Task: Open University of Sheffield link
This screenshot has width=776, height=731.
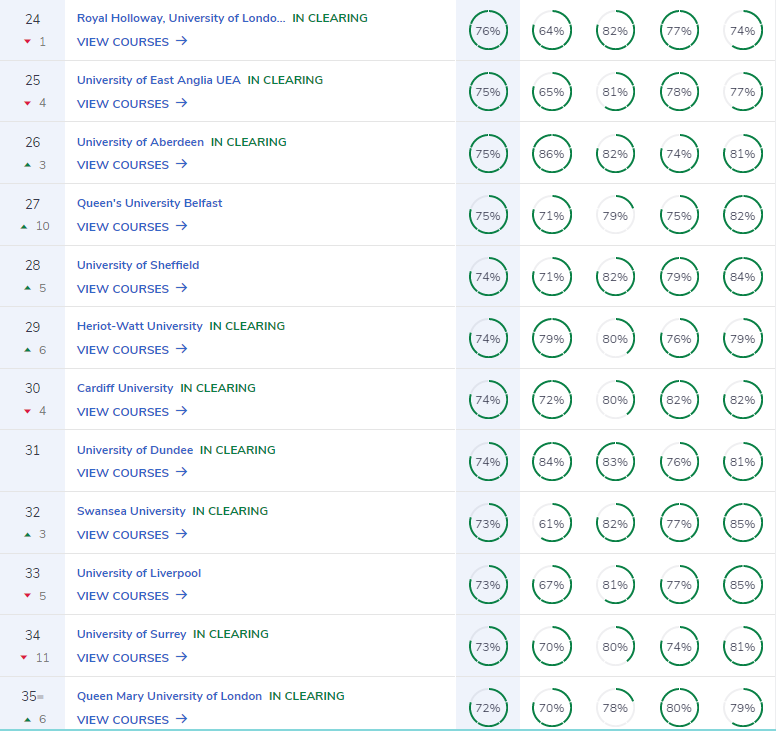Action: [x=138, y=265]
